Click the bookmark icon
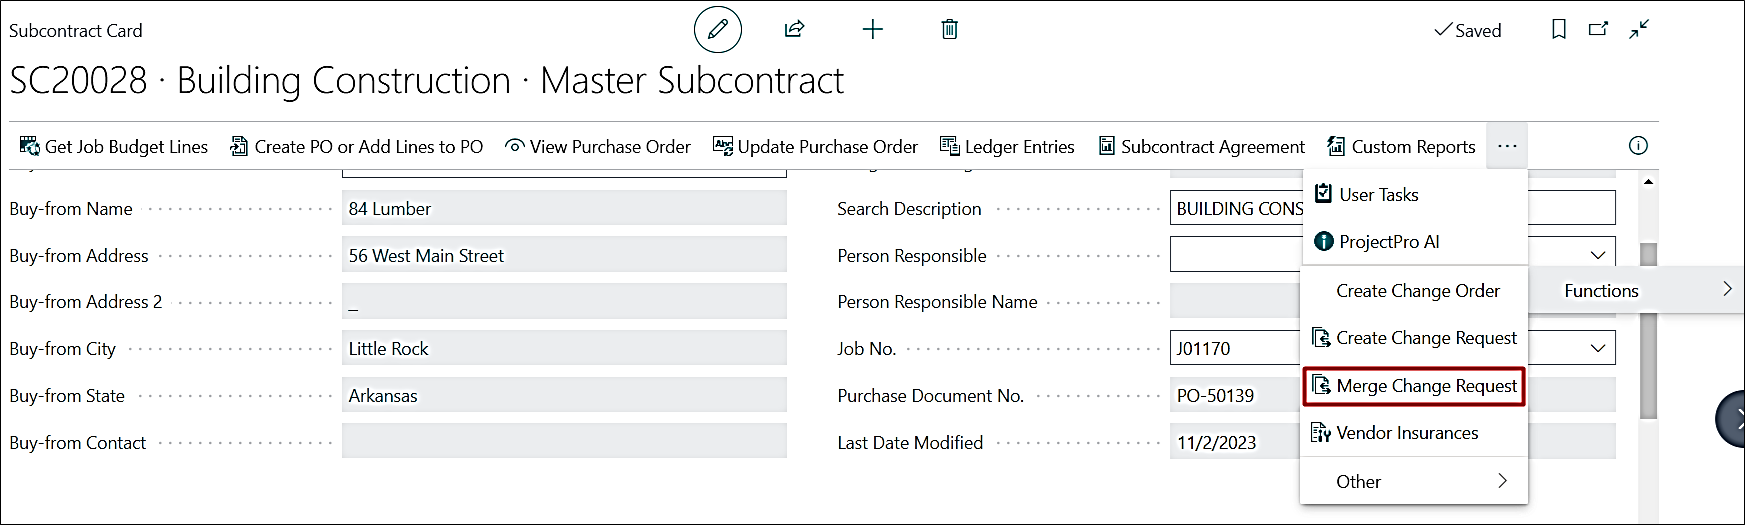The height and width of the screenshot is (525, 1745). click(x=1558, y=30)
